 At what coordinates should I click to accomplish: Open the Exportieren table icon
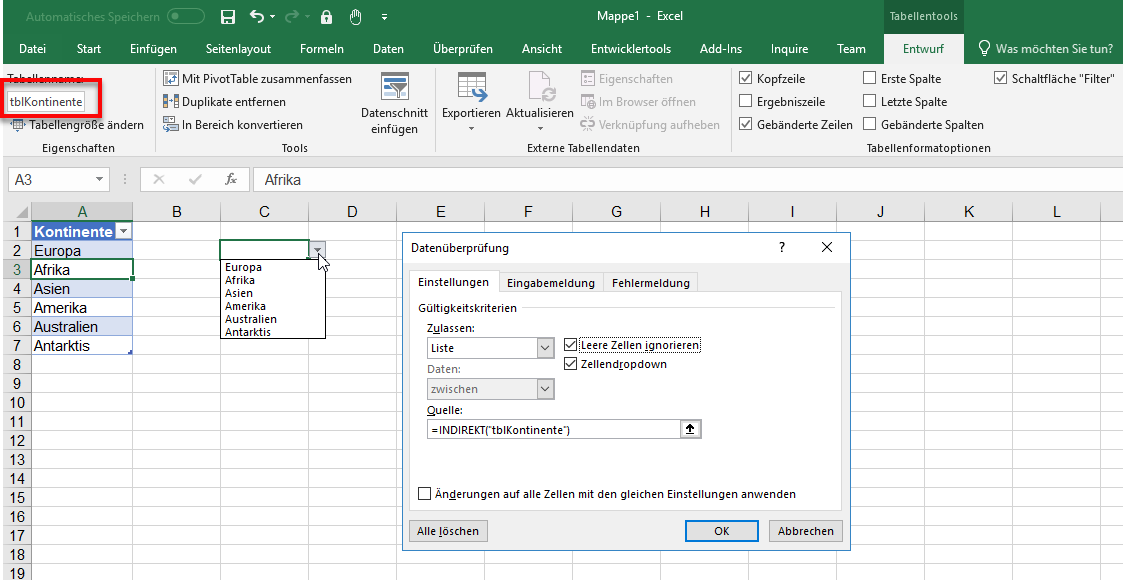pos(471,88)
